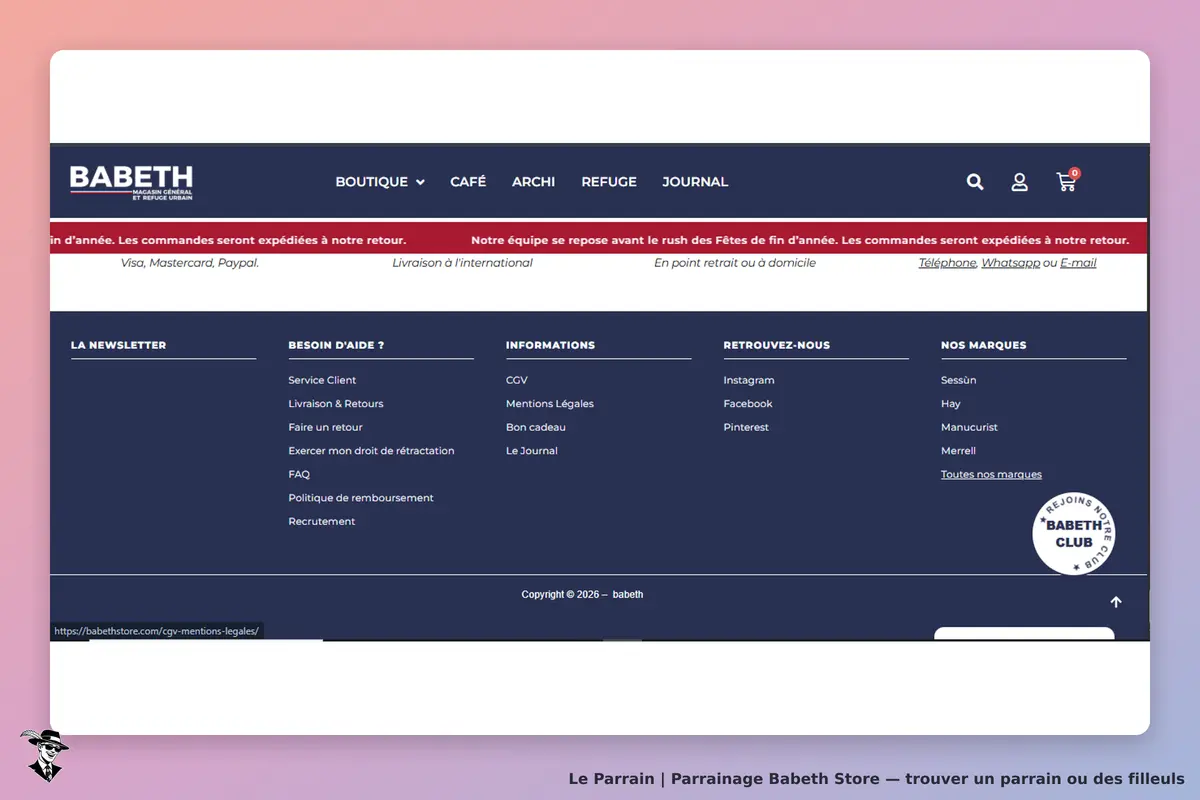The image size is (1200, 800).
Task: Open the Hay brand link
Action: [951, 404]
